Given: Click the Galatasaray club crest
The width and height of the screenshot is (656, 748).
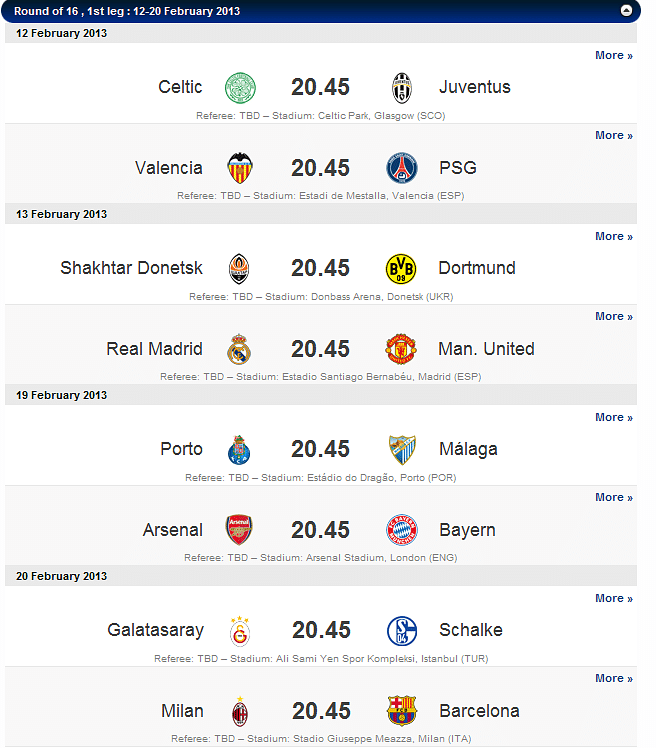Looking at the screenshot, I should tap(240, 630).
